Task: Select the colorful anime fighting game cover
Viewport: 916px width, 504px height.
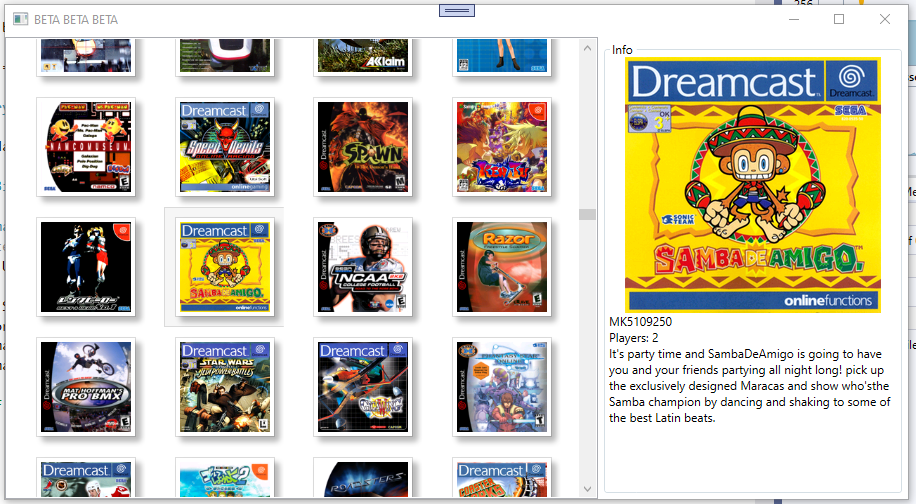Action: pos(502,147)
